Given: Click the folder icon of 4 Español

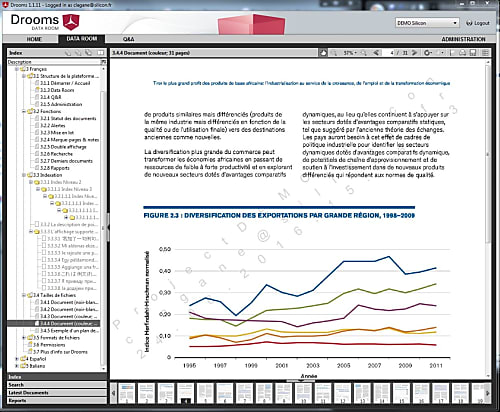Looking at the screenshot, I should (x=23, y=359).
